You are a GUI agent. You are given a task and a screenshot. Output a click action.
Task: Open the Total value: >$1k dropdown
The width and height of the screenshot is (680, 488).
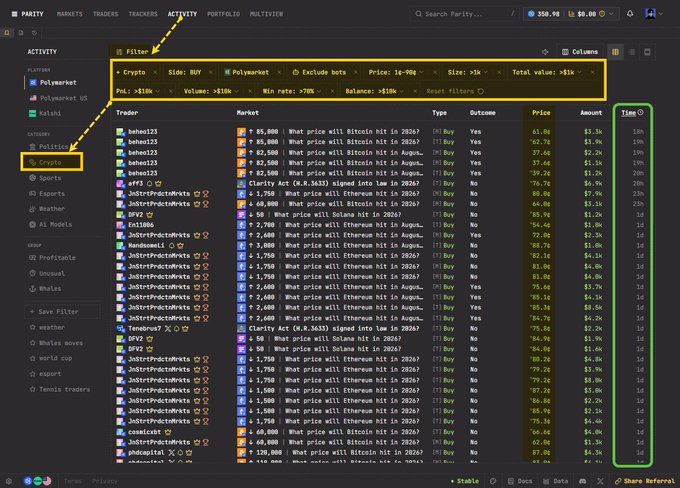[x=547, y=72]
